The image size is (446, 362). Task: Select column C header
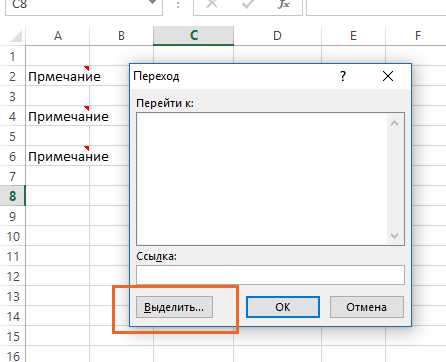[194, 36]
